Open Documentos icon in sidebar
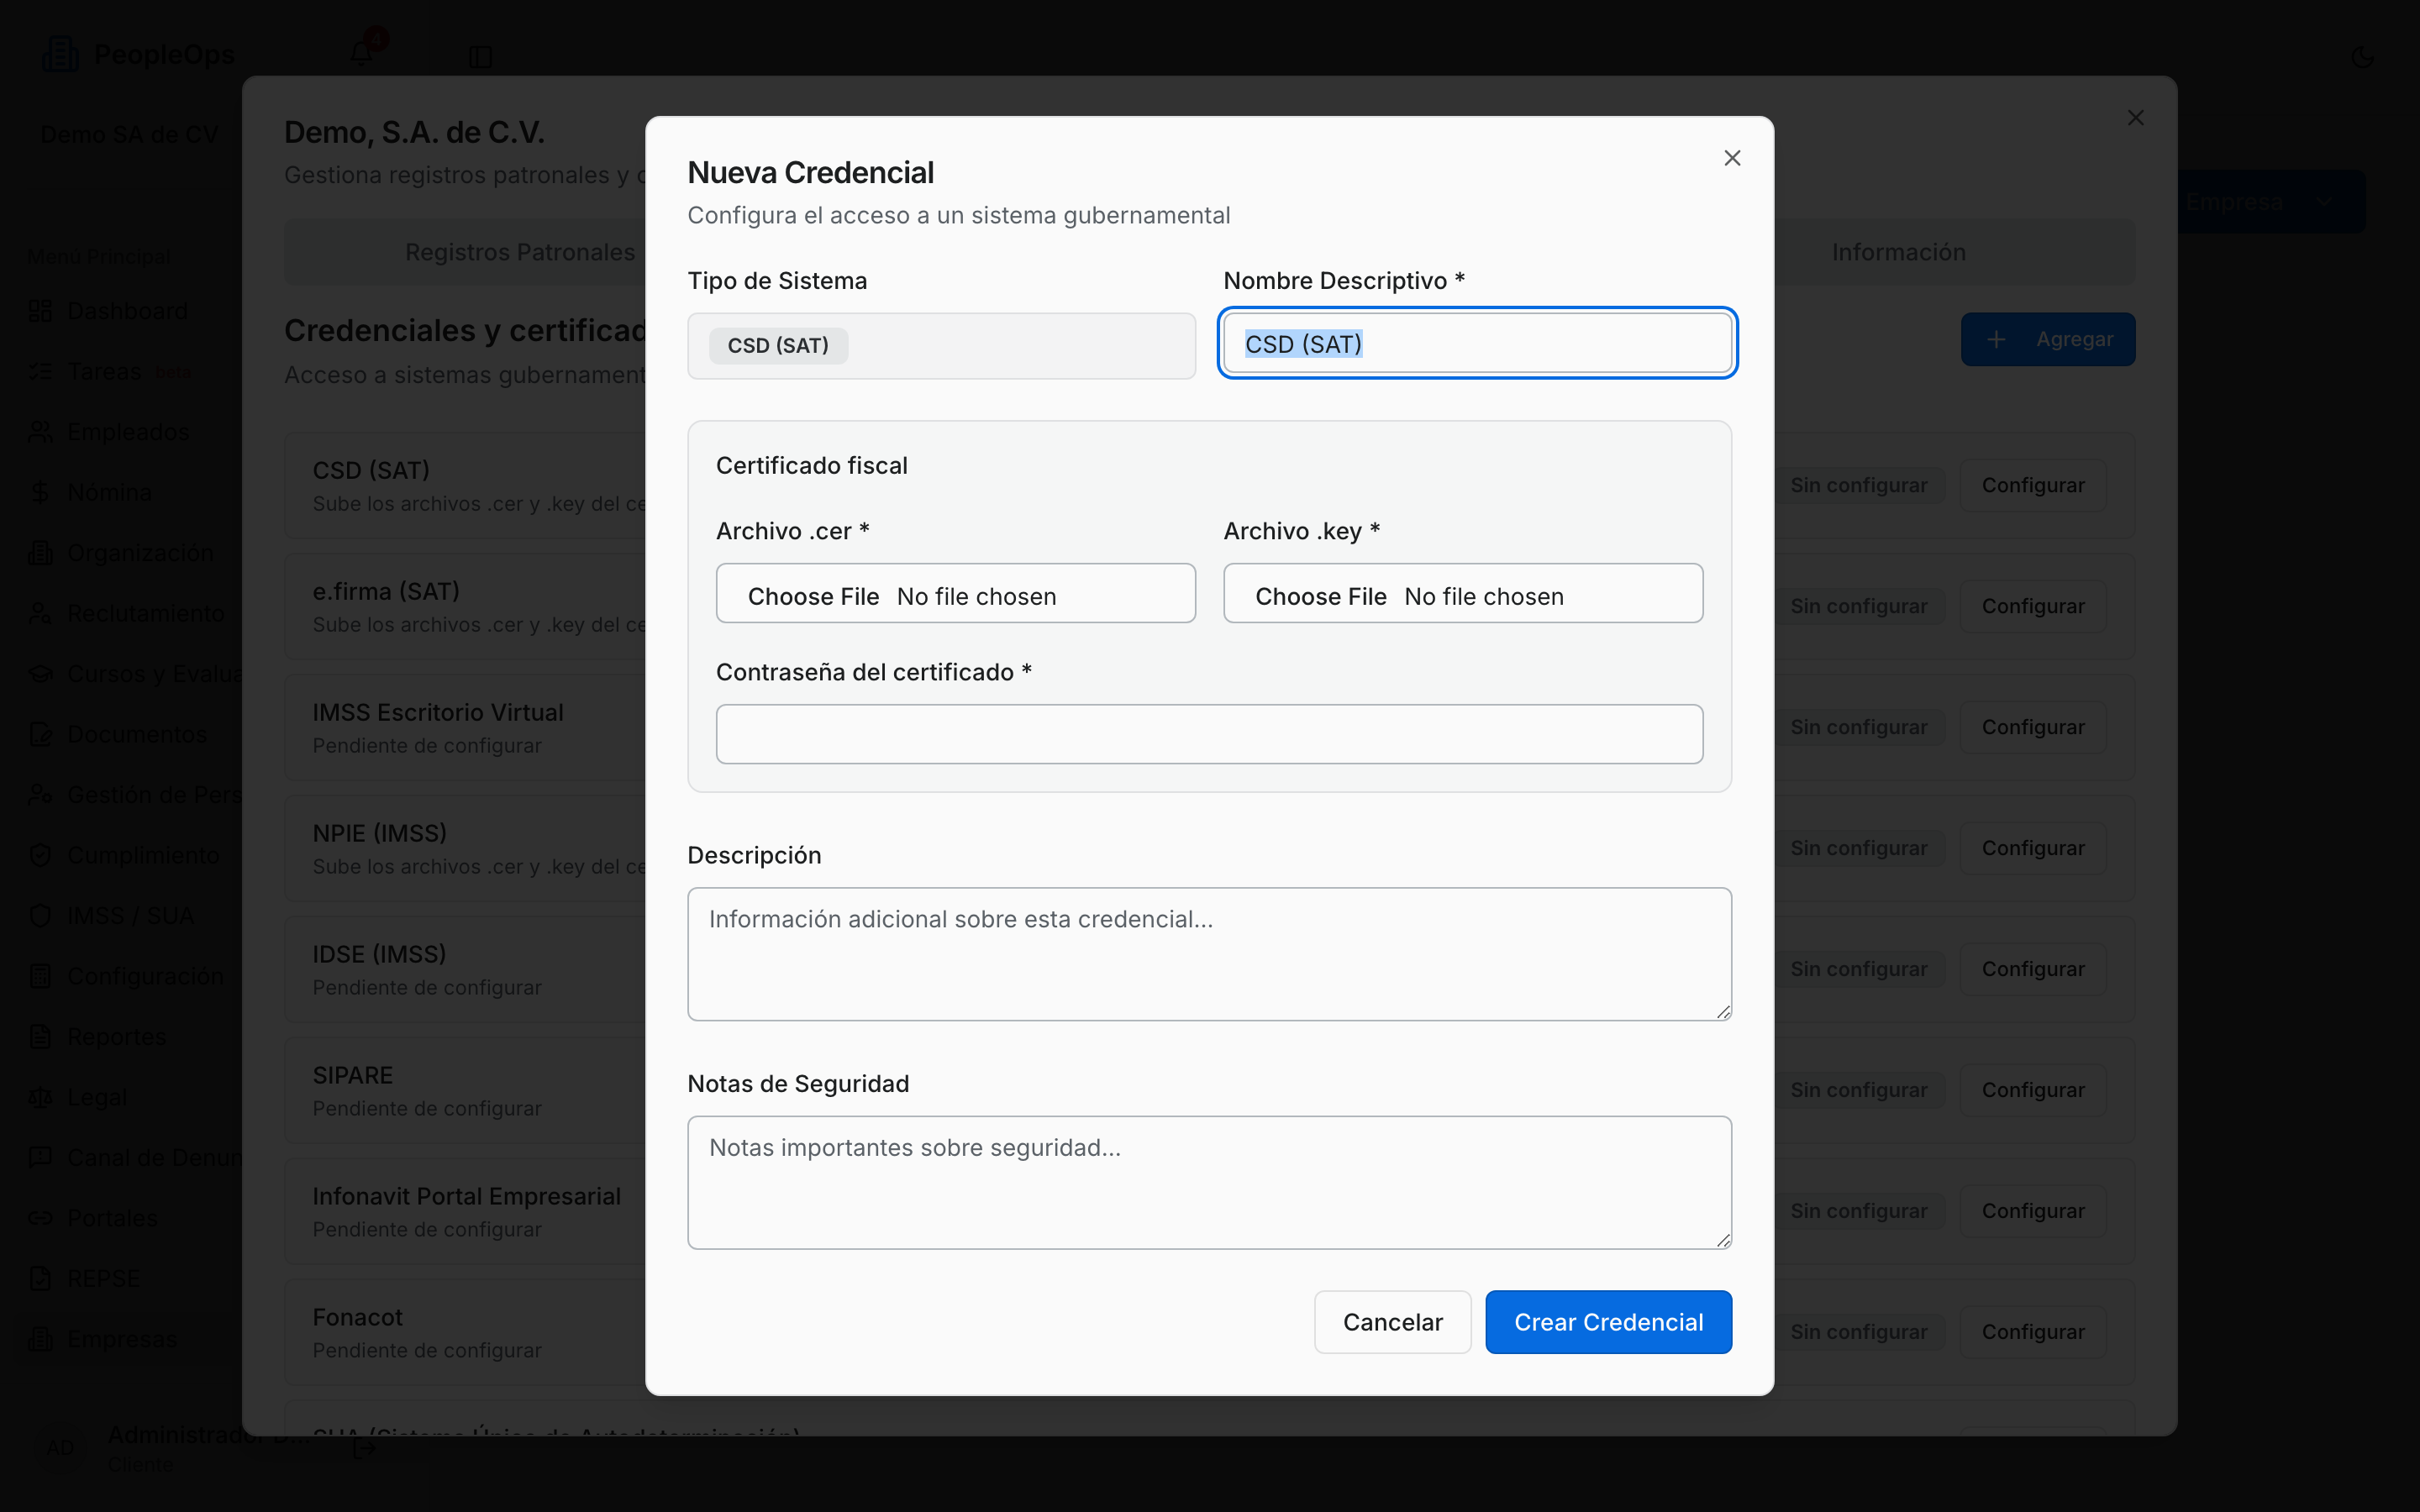Screen dimensions: 2420x1512 40,734
